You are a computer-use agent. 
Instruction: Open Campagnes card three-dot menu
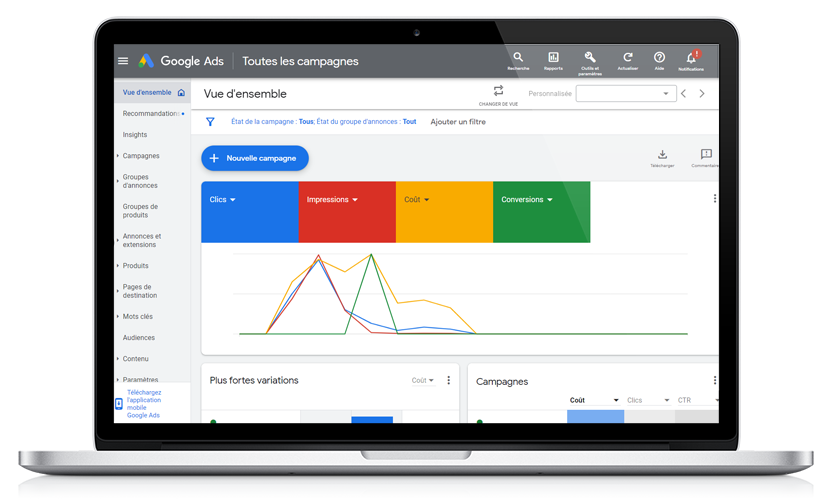[715, 380]
